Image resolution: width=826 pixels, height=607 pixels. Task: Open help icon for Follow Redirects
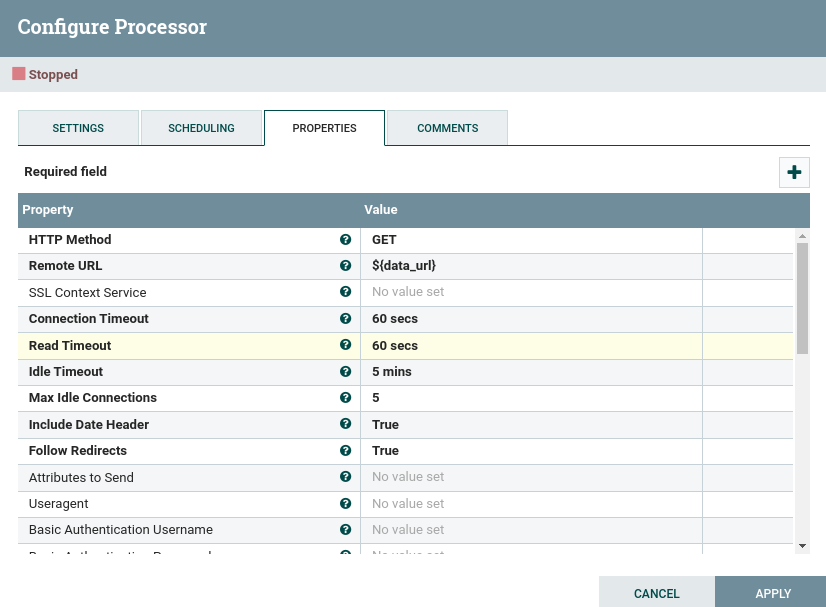click(x=346, y=451)
